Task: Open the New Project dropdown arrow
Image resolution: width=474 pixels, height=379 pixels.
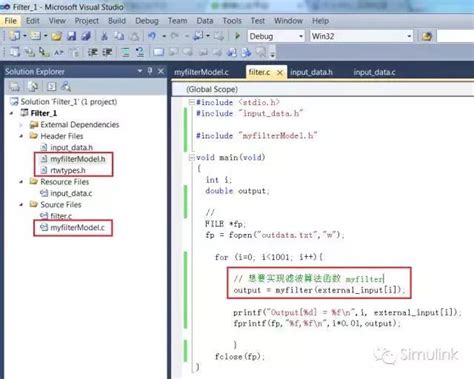Action: pos(24,36)
